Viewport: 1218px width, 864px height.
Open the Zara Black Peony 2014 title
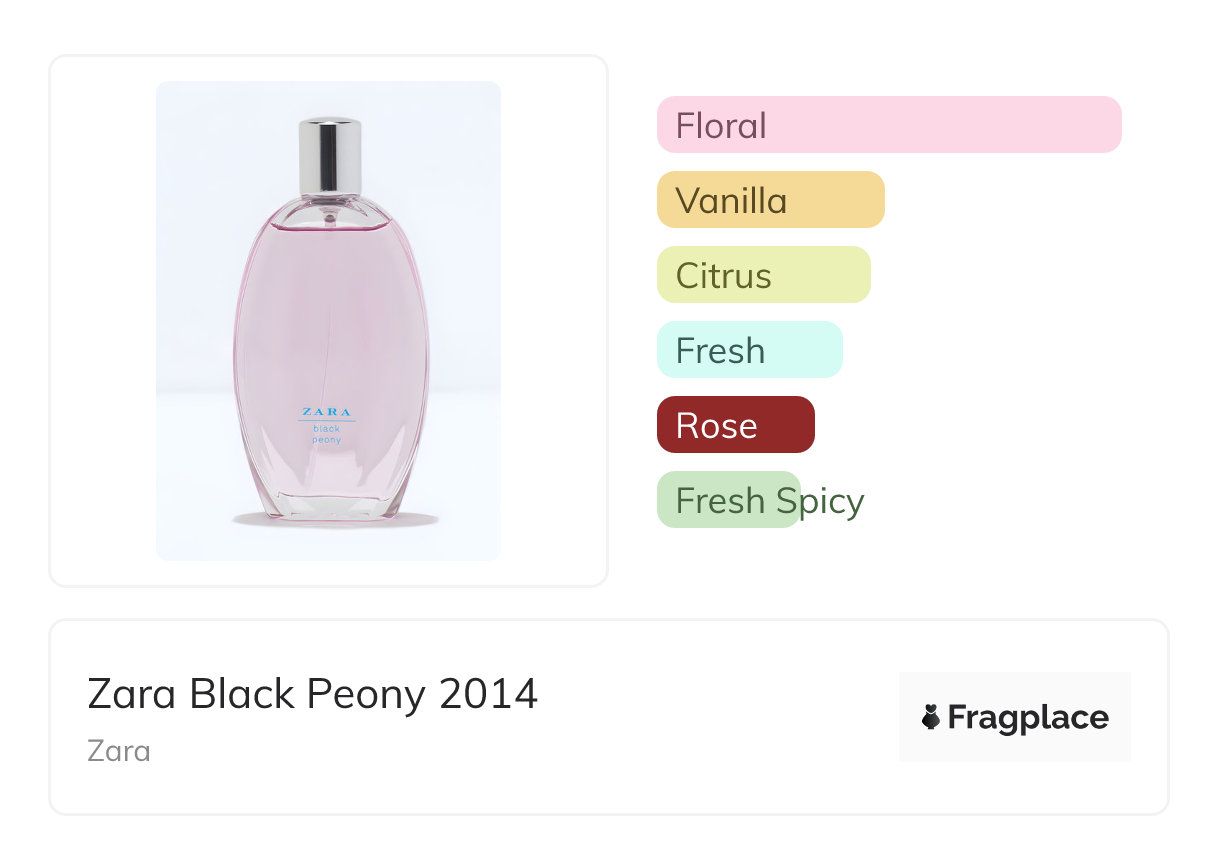click(312, 694)
